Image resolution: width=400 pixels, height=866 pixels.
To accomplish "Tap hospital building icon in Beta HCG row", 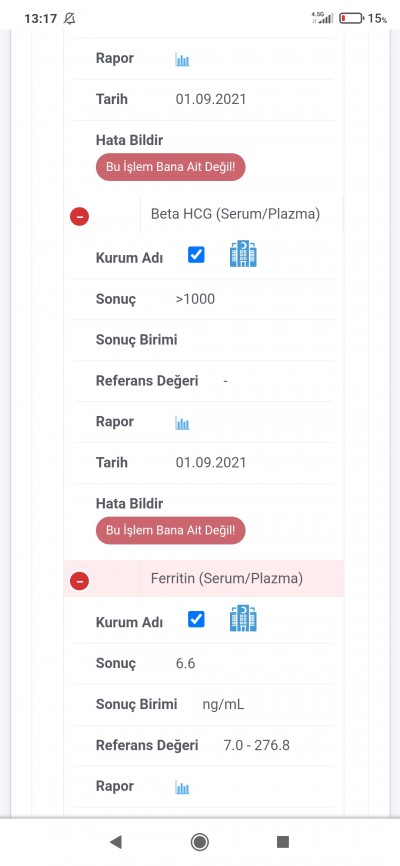I will pyautogui.click(x=243, y=254).
